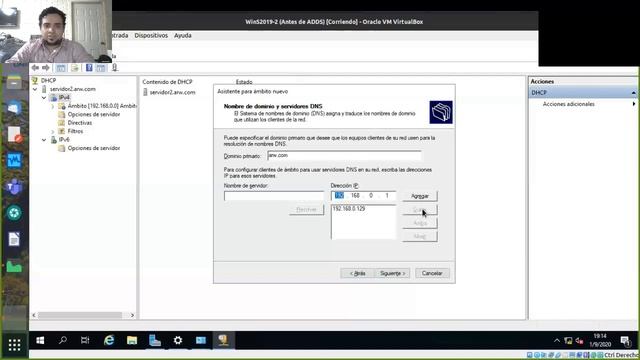Click the blue window icon next to Settings gear
Viewport: 640px width, 360px height.
(x=201, y=340)
